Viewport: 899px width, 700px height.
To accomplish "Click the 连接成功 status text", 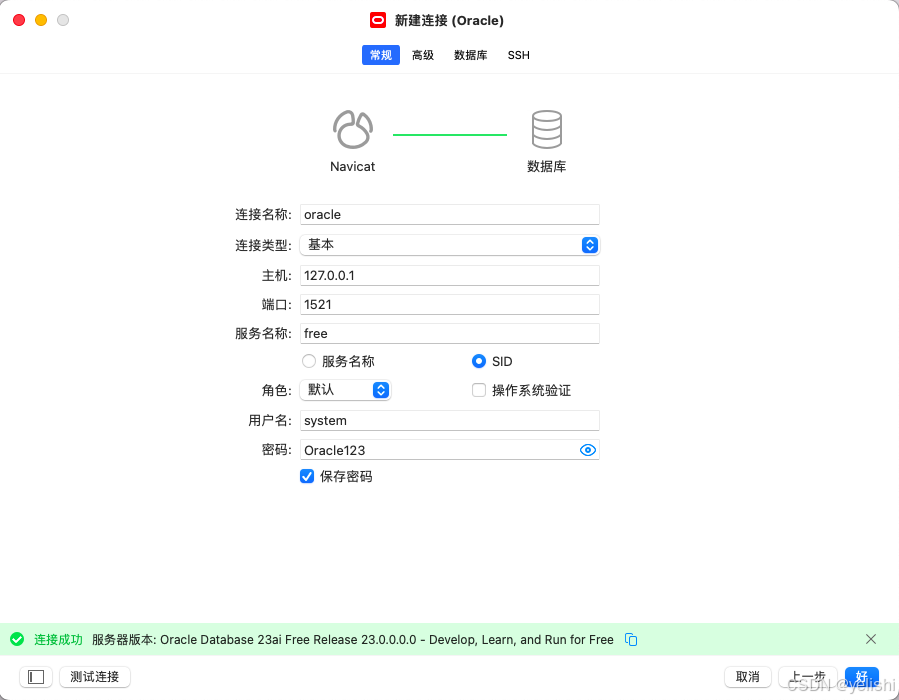I will [58, 639].
